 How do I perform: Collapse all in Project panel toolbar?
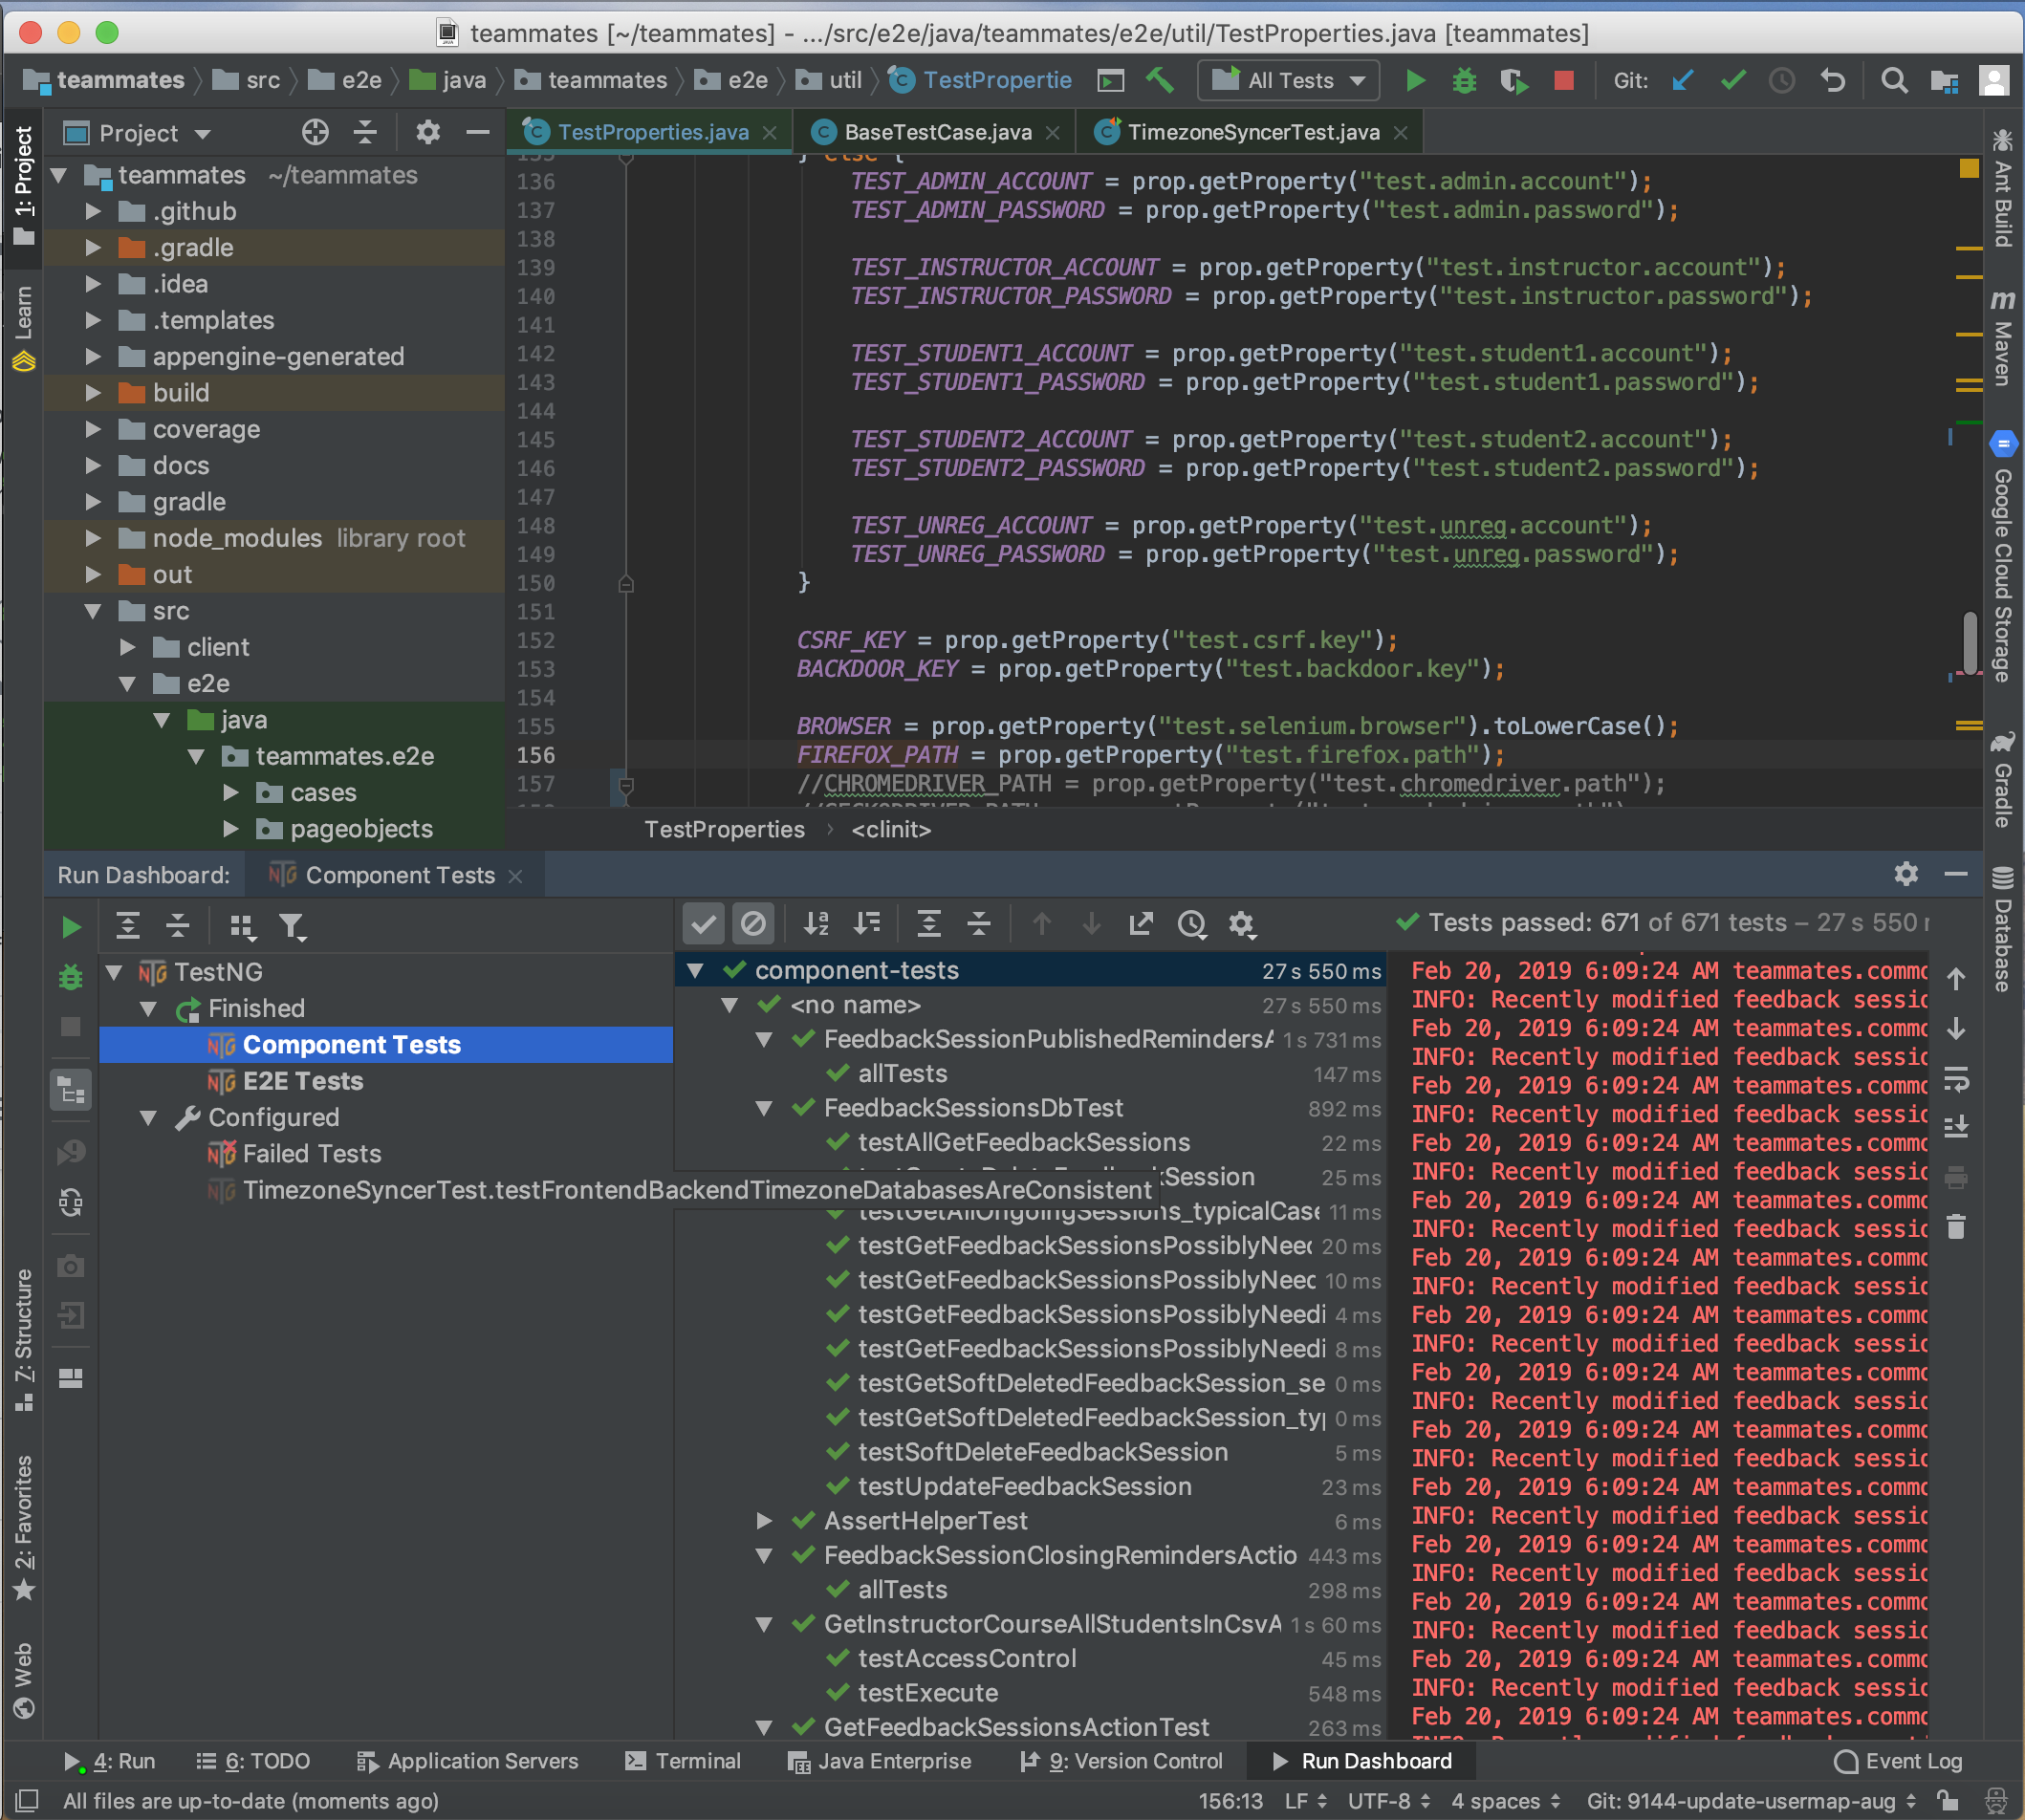tap(365, 132)
